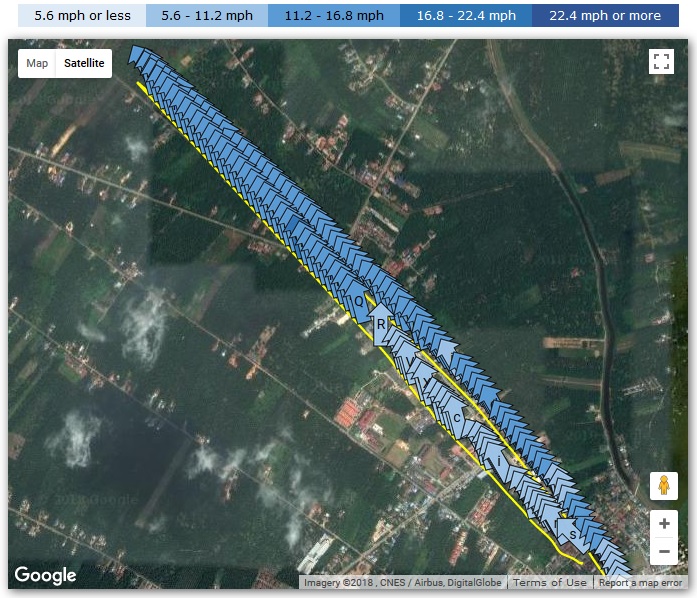Zoom out of the map
Image resolution: width=697 pixels, height=598 pixels.
pos(663,551)
